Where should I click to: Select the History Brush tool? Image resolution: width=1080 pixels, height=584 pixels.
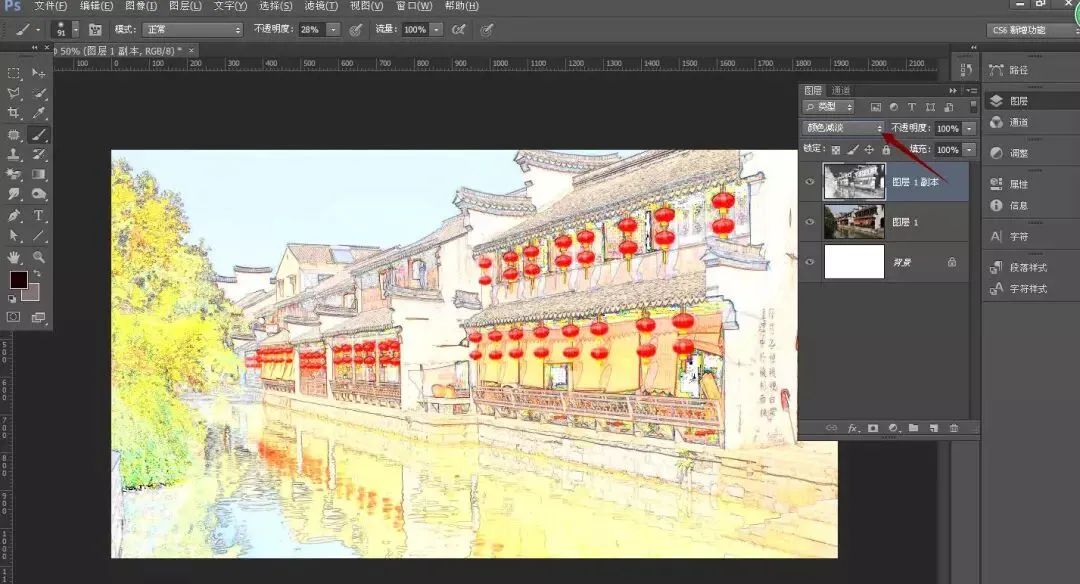tap(39, 155)
